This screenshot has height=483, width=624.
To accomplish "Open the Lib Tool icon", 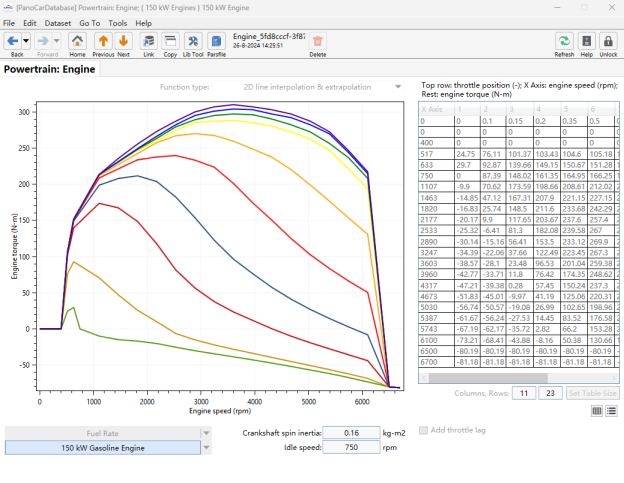I will (193, 41).
